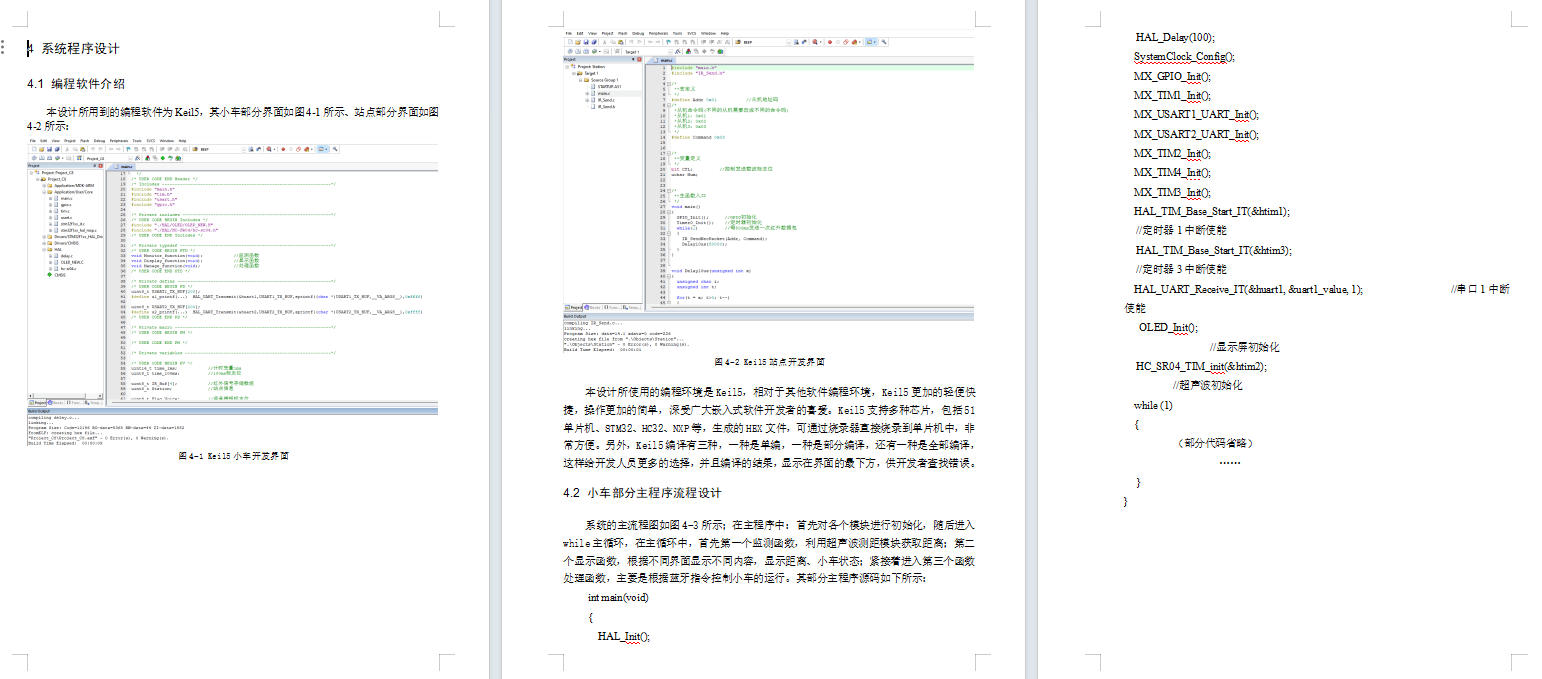Switch to the main.c editor tab
The height and width of the screenshot is (679, 1542).
[663, 60]
